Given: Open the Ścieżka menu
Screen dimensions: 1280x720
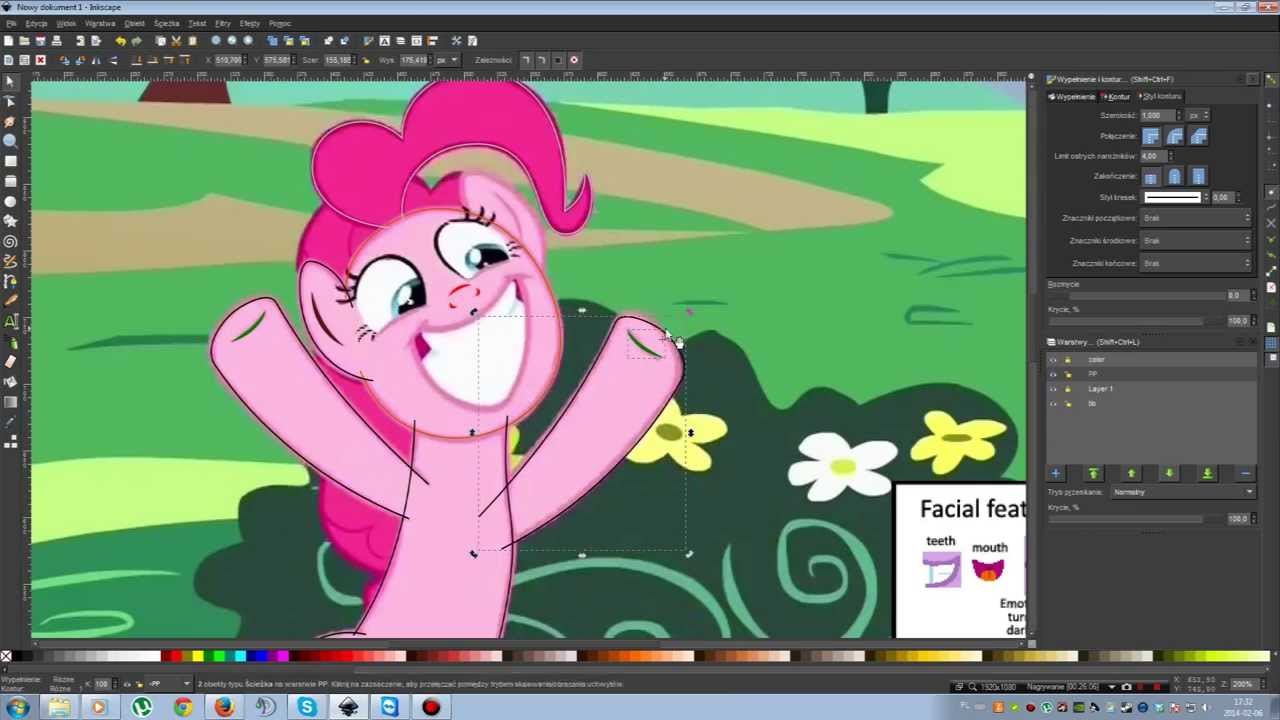Looking at the screenshot, I should tap(167, 23).
